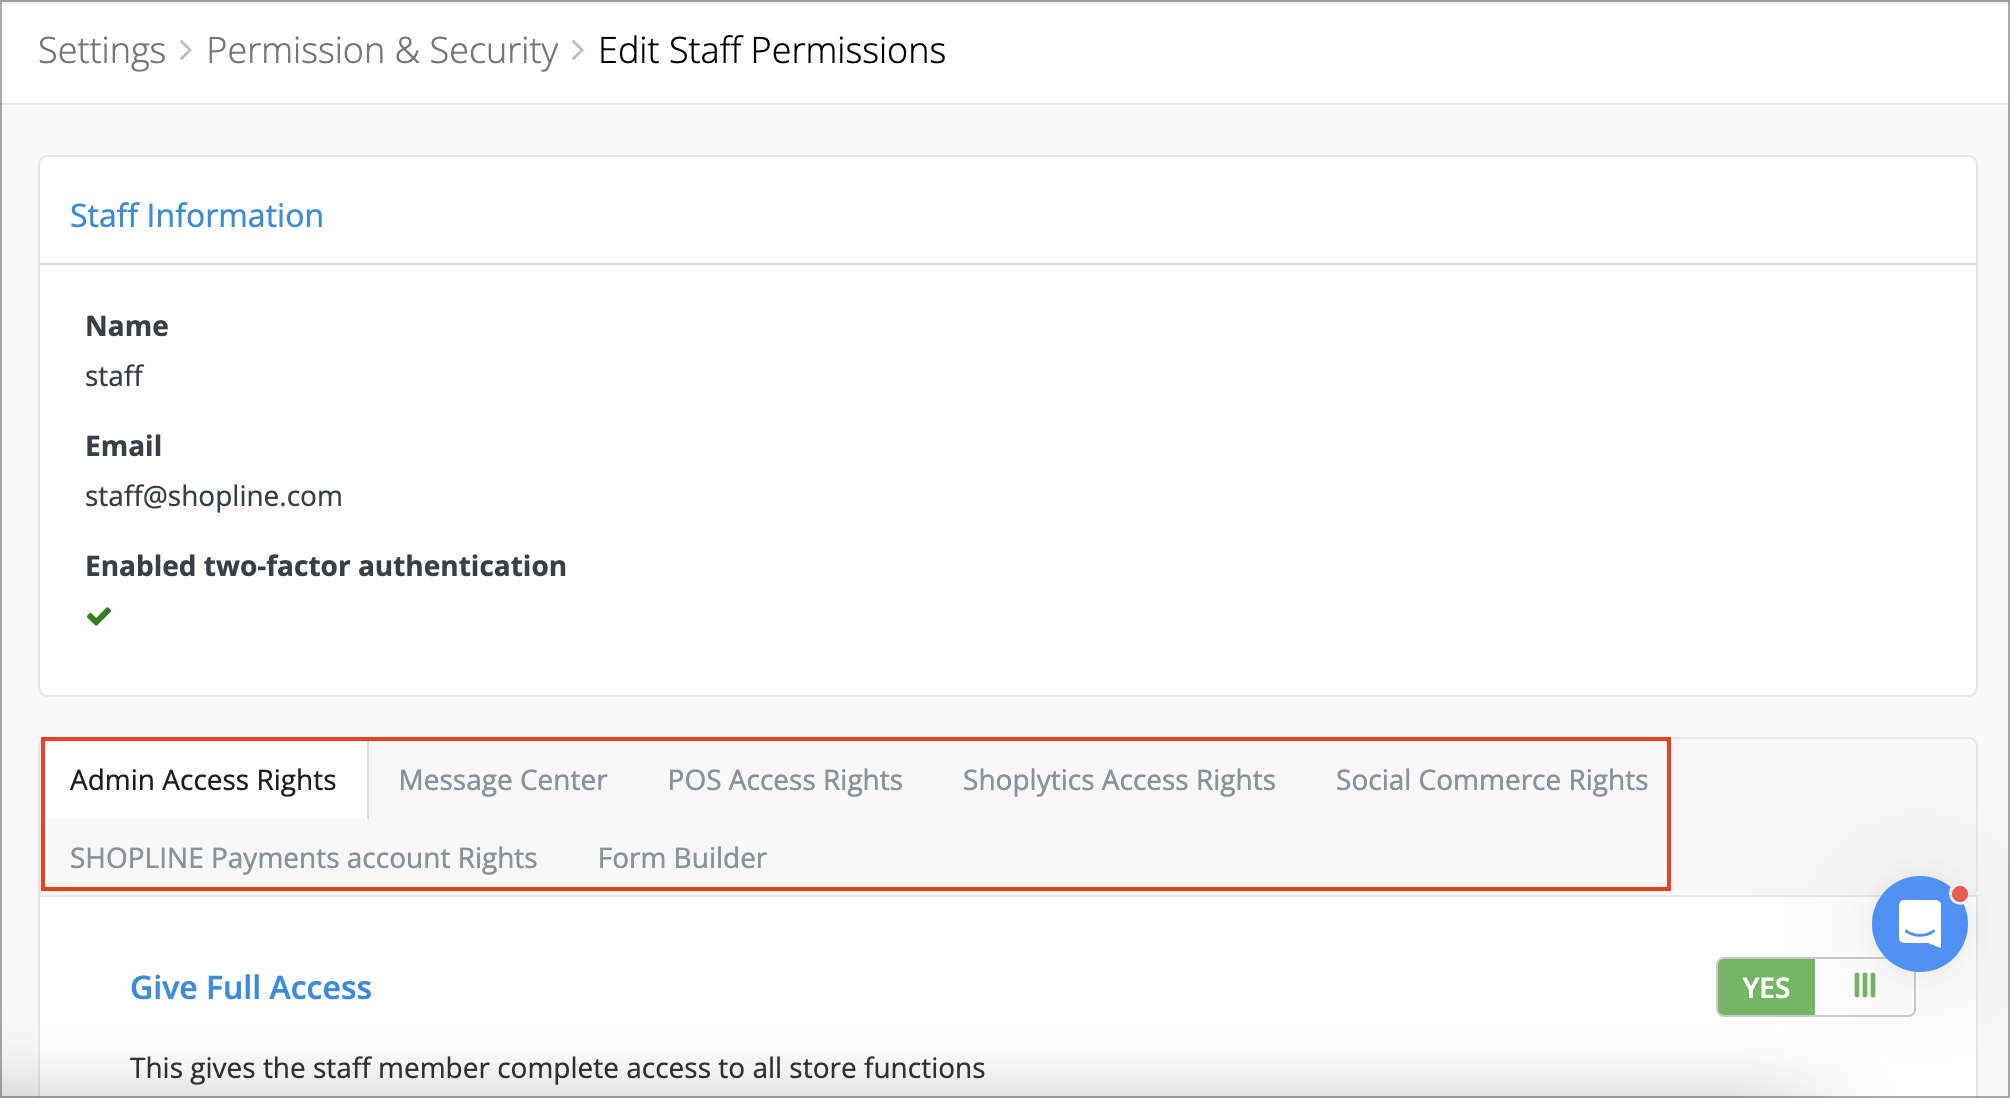The width and height of the screenshot is (2010, 1098).
Task: Switch to the Admin Access Rights tab
Action: point(203,779)
